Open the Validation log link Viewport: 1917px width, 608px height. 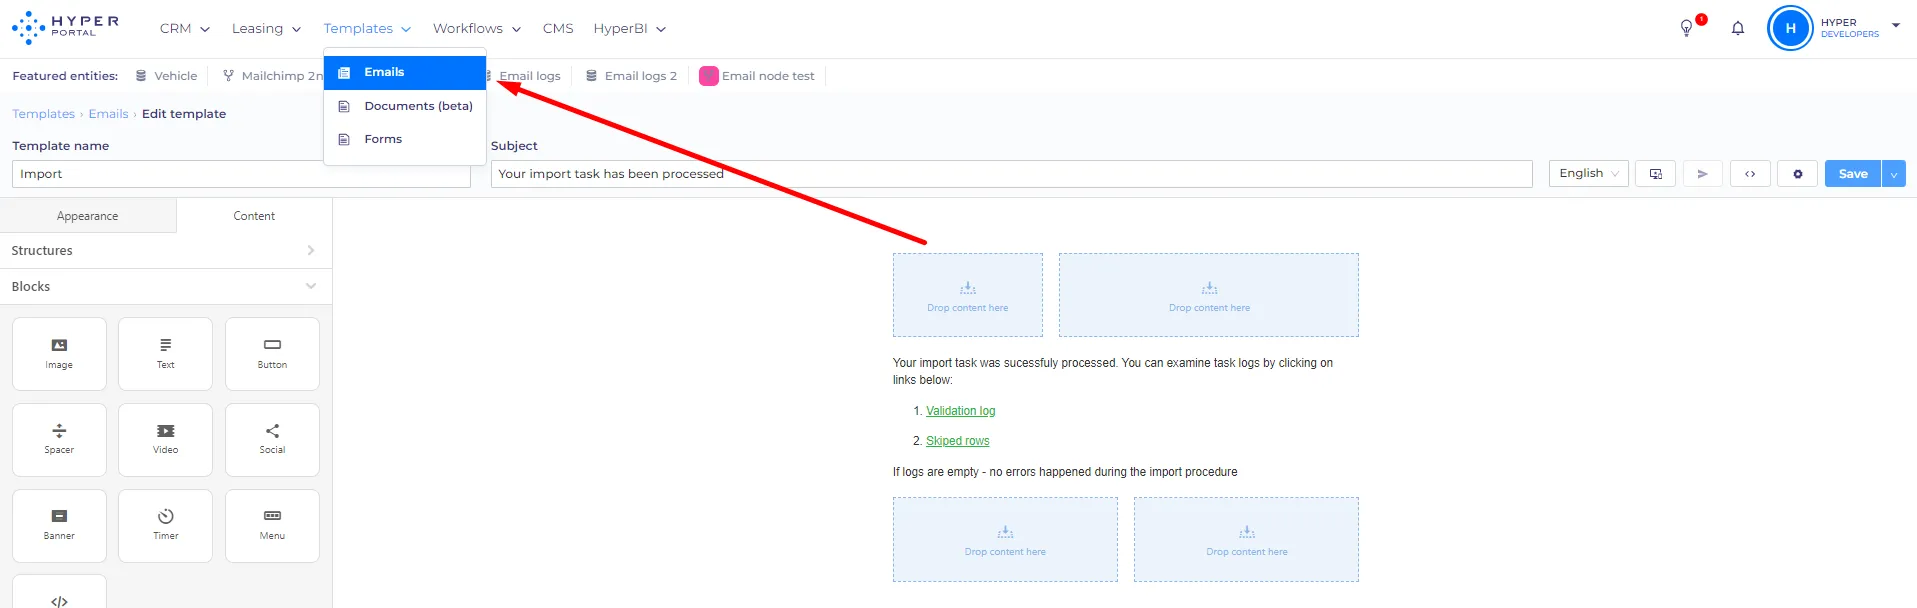click(961, 411)
